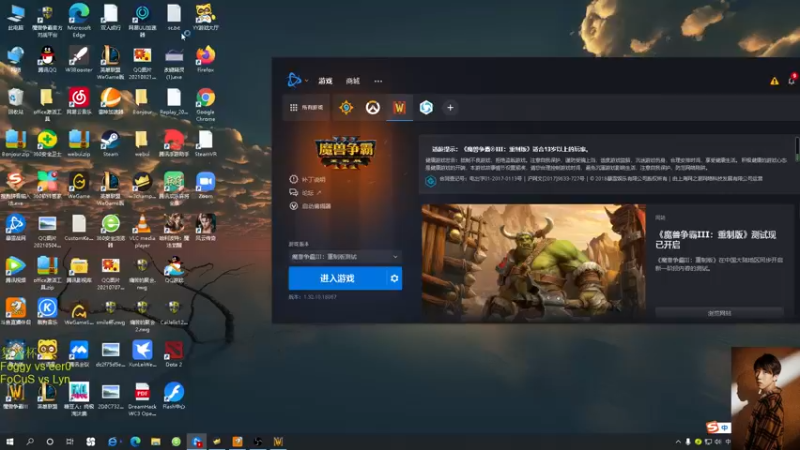
Task: Open taskbar search magnifier
Action: pos(30,441)
